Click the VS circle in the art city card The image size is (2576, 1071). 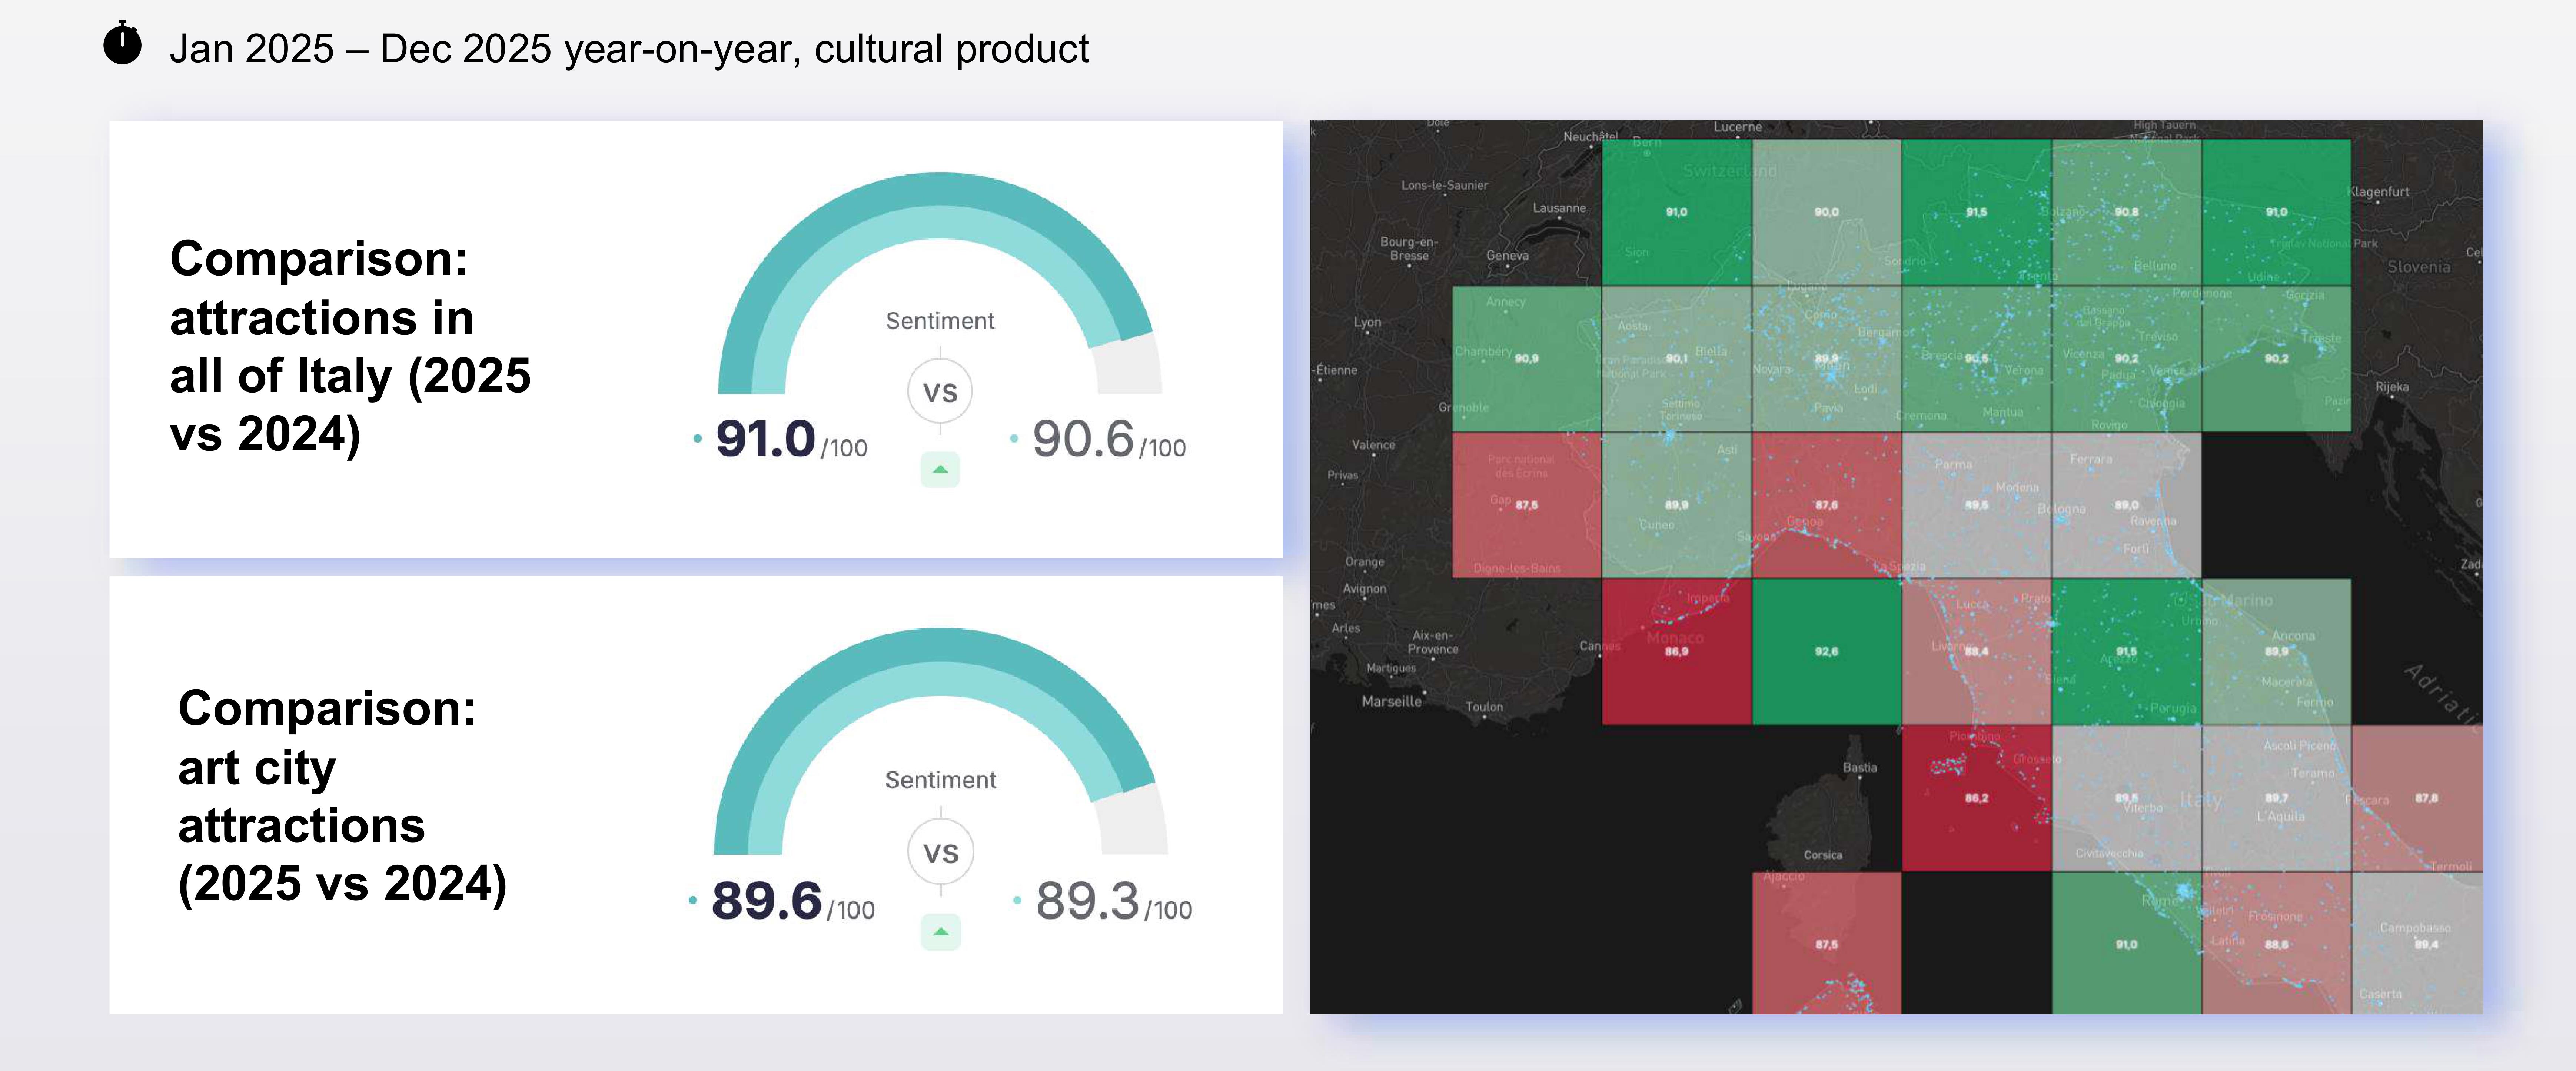tap(940, 853)
